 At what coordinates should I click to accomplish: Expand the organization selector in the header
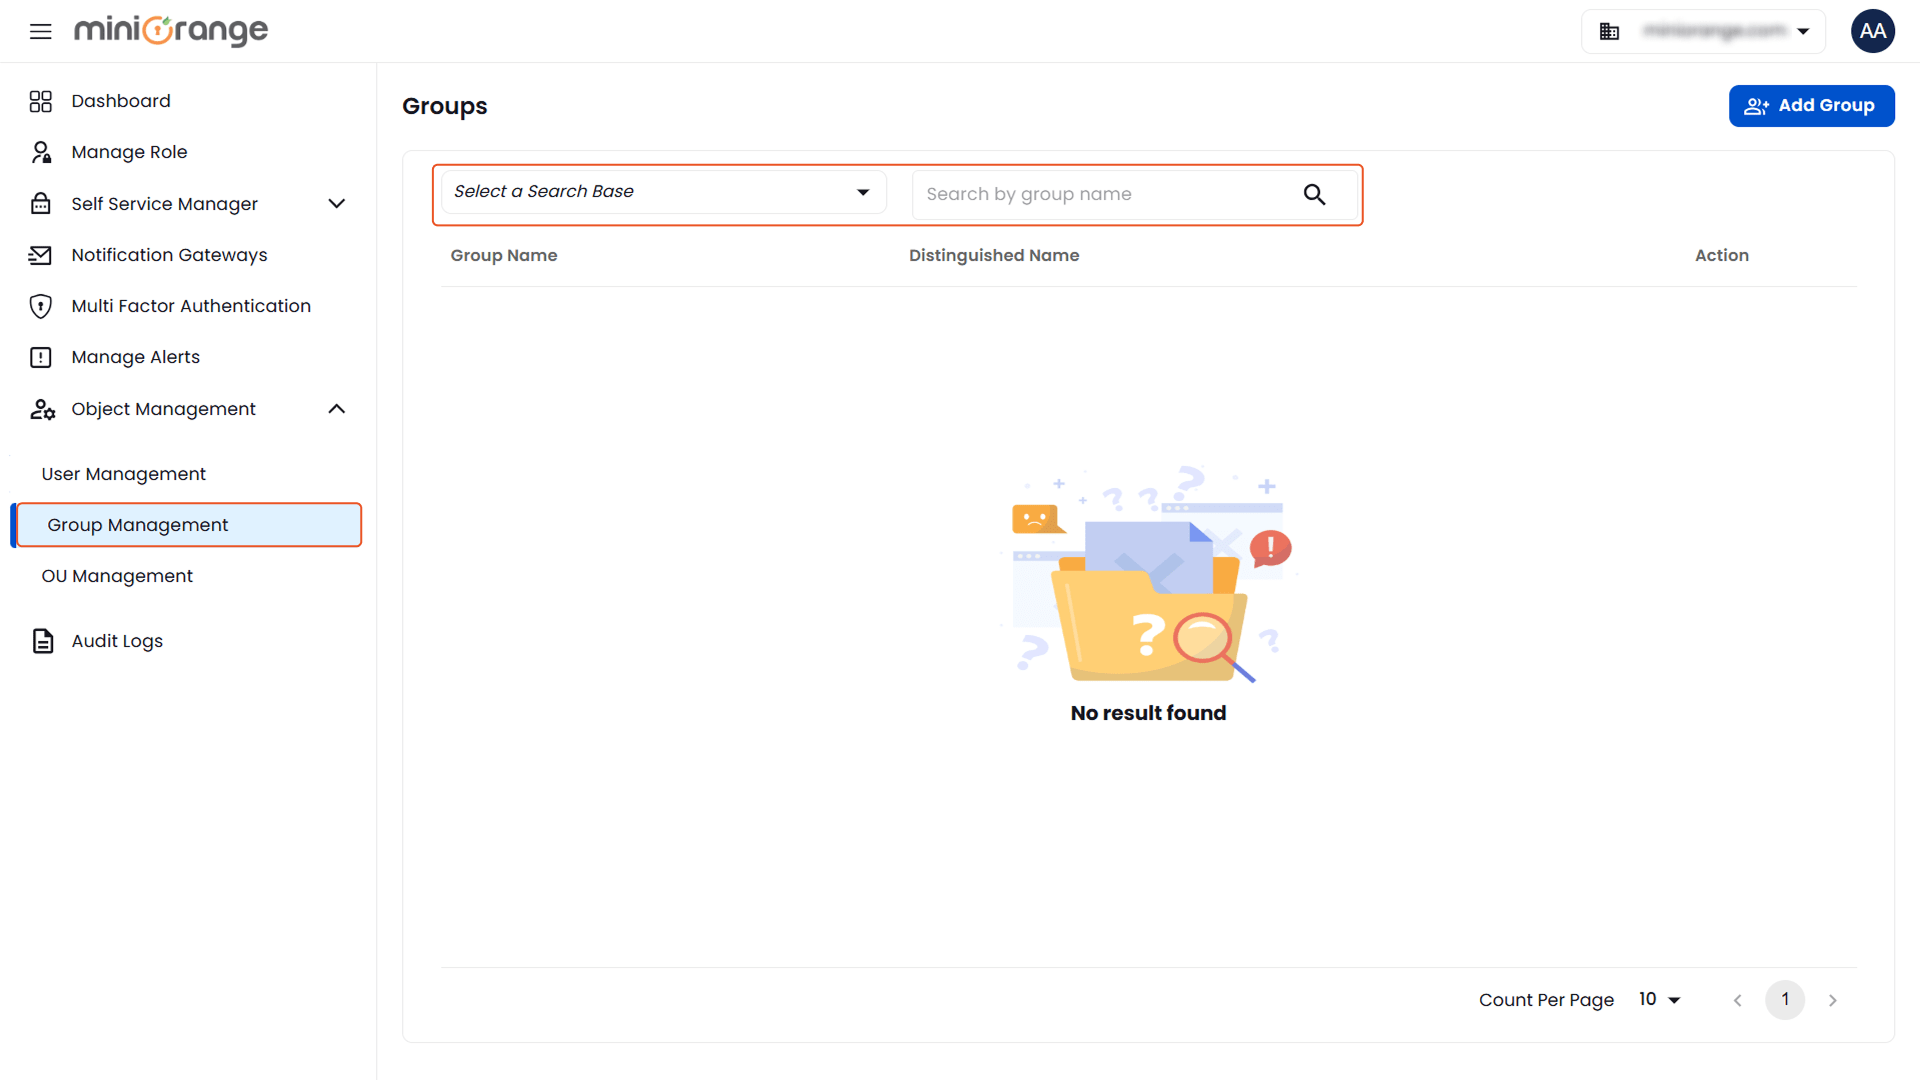point(1804,31)
